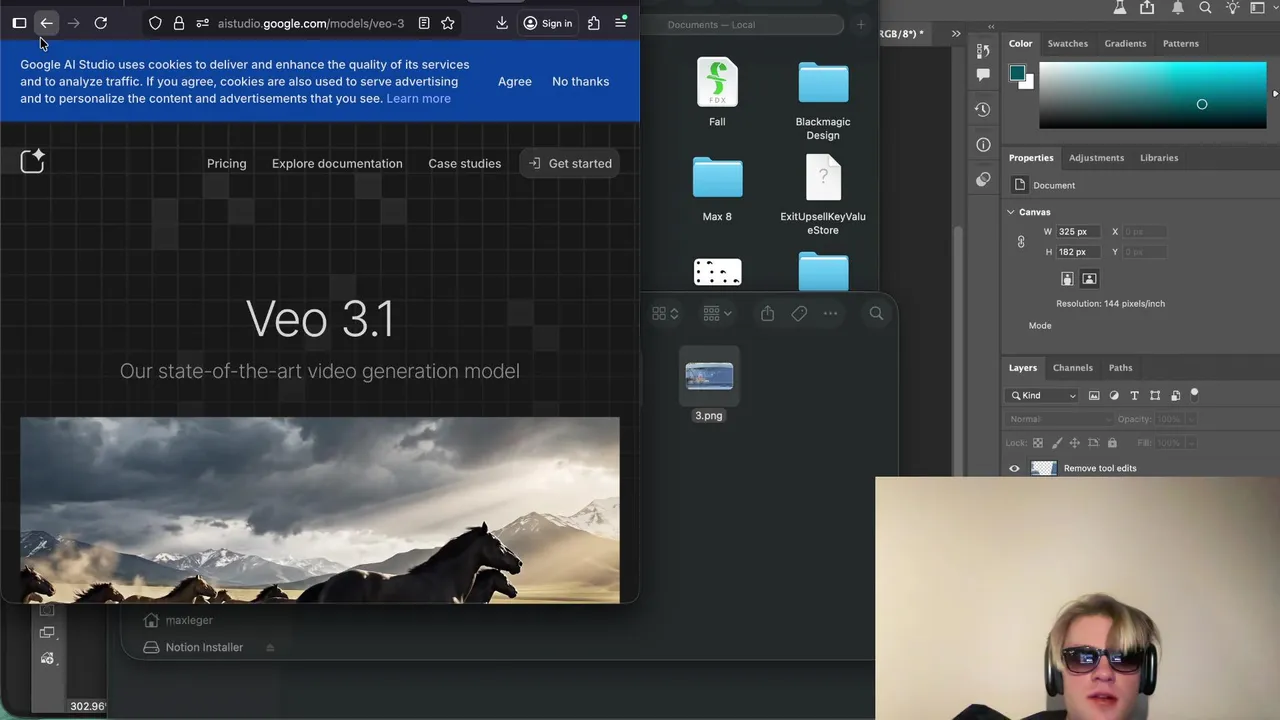Toggle the browser sidebar icon

point(19,23)
